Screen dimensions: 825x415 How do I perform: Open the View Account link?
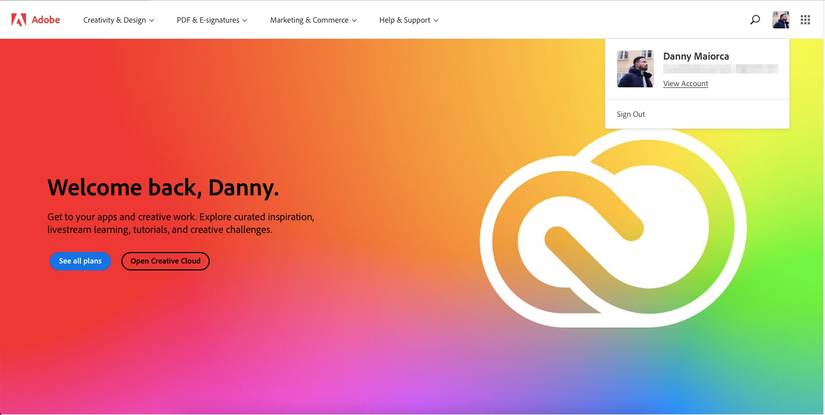[x=686, y=84]
